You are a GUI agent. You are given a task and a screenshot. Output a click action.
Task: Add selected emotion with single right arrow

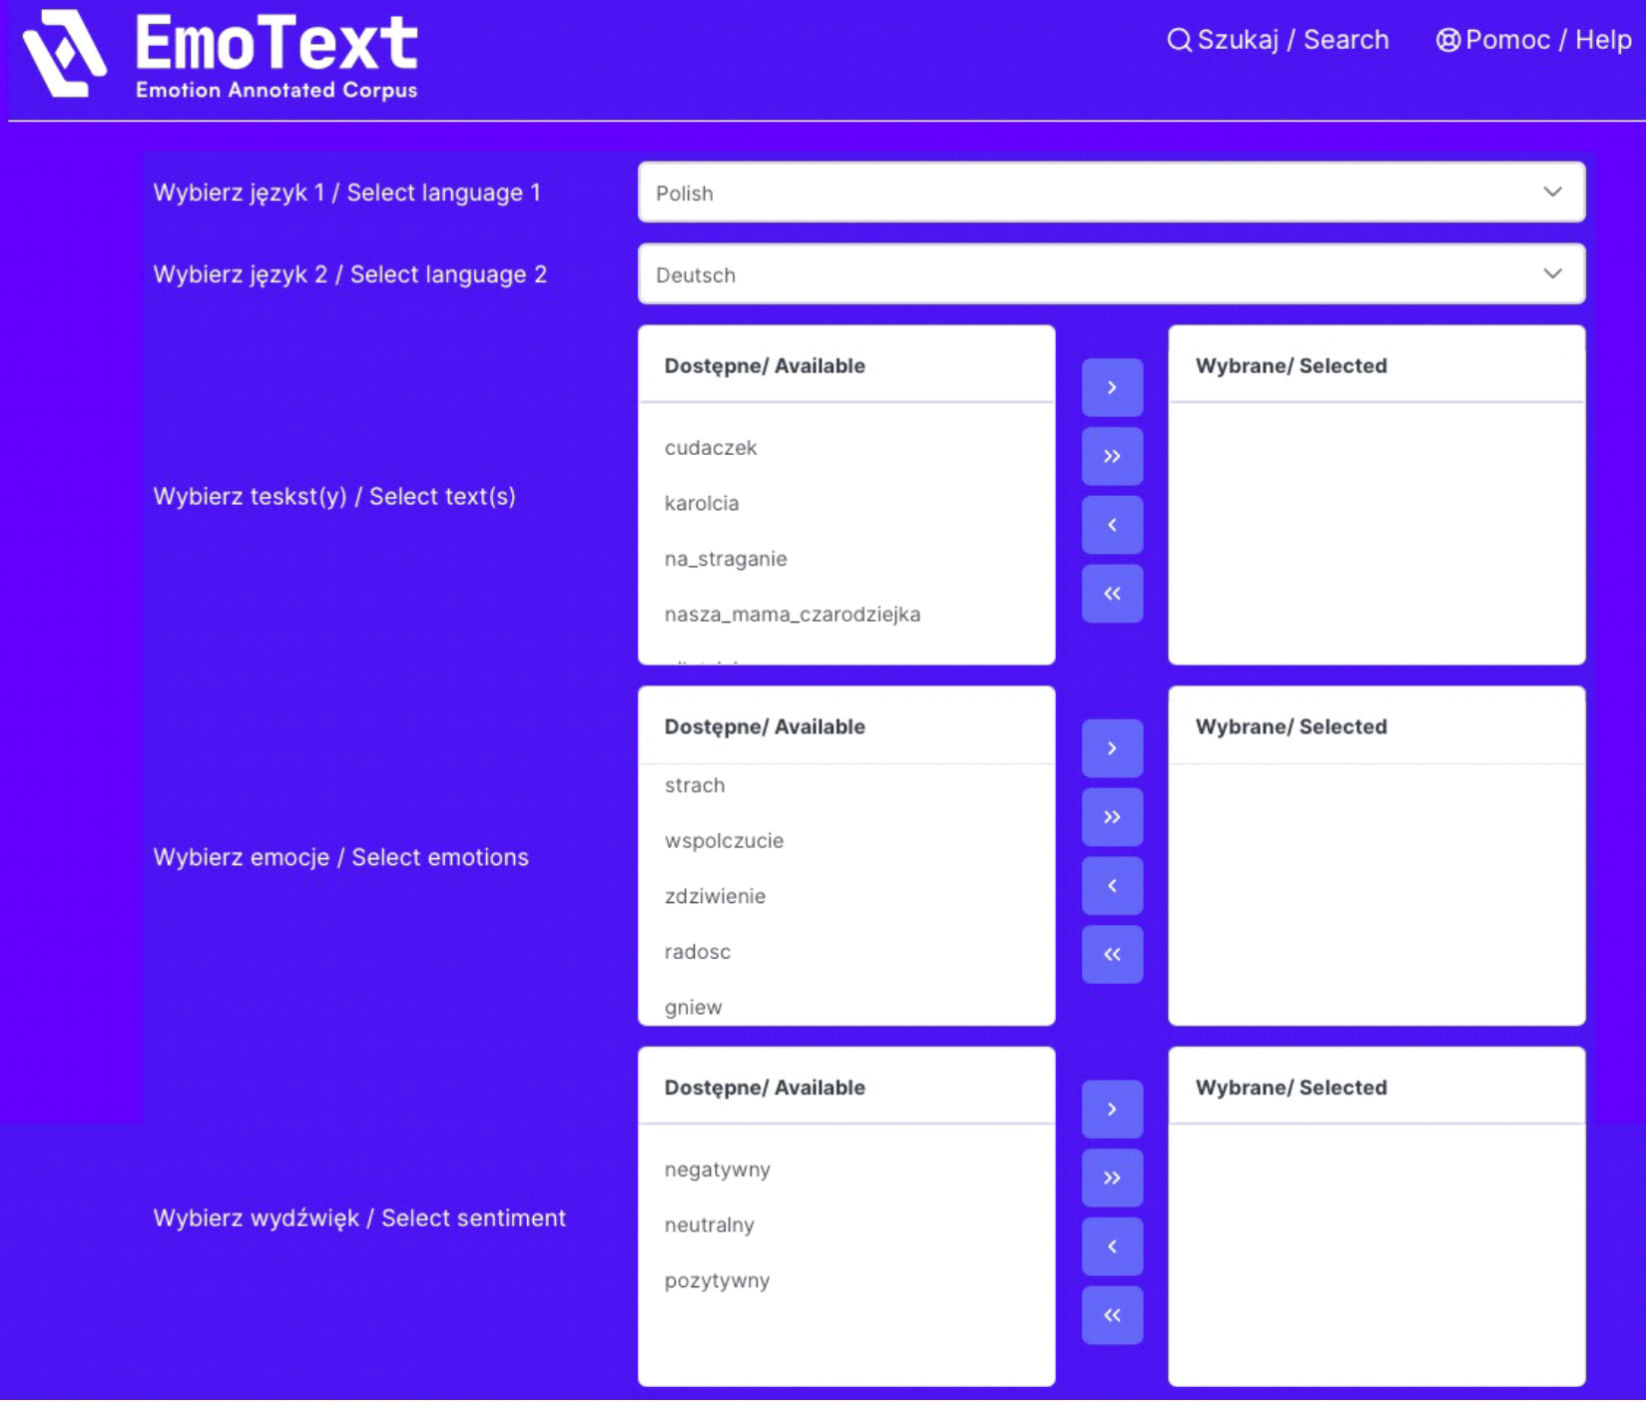tap(1111, 748)
